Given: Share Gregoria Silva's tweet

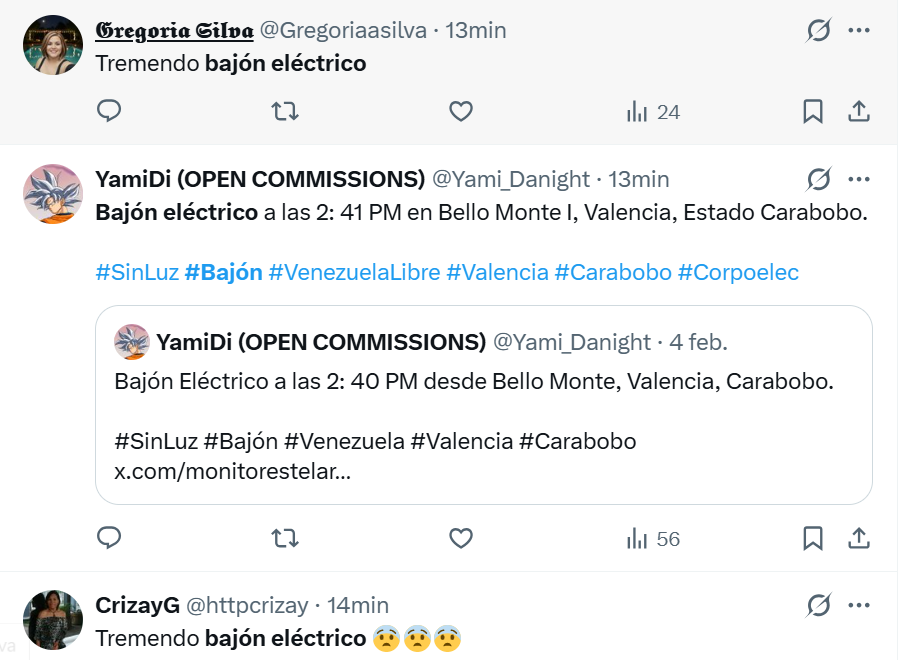Looking at the screenshot, I should 858,111.
